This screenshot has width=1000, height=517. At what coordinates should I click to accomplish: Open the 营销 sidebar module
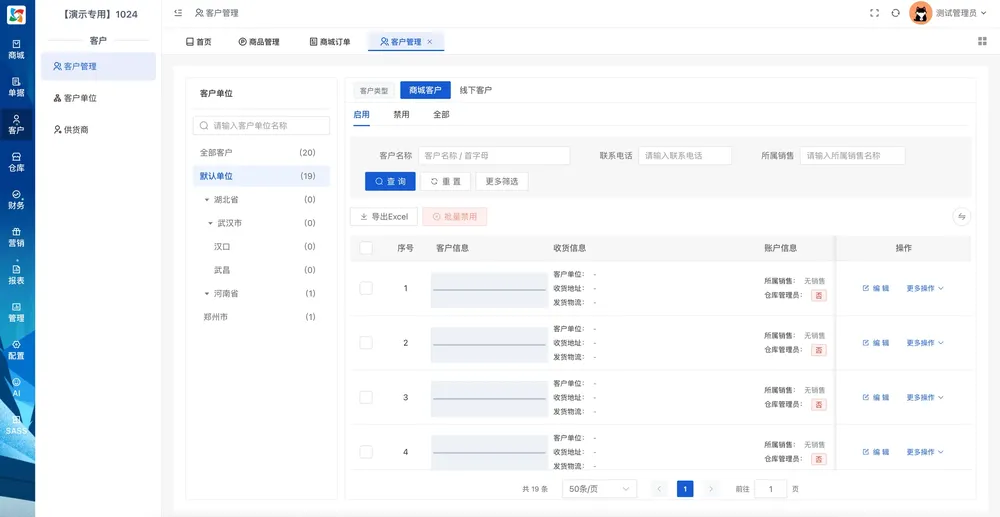(17, 237)
